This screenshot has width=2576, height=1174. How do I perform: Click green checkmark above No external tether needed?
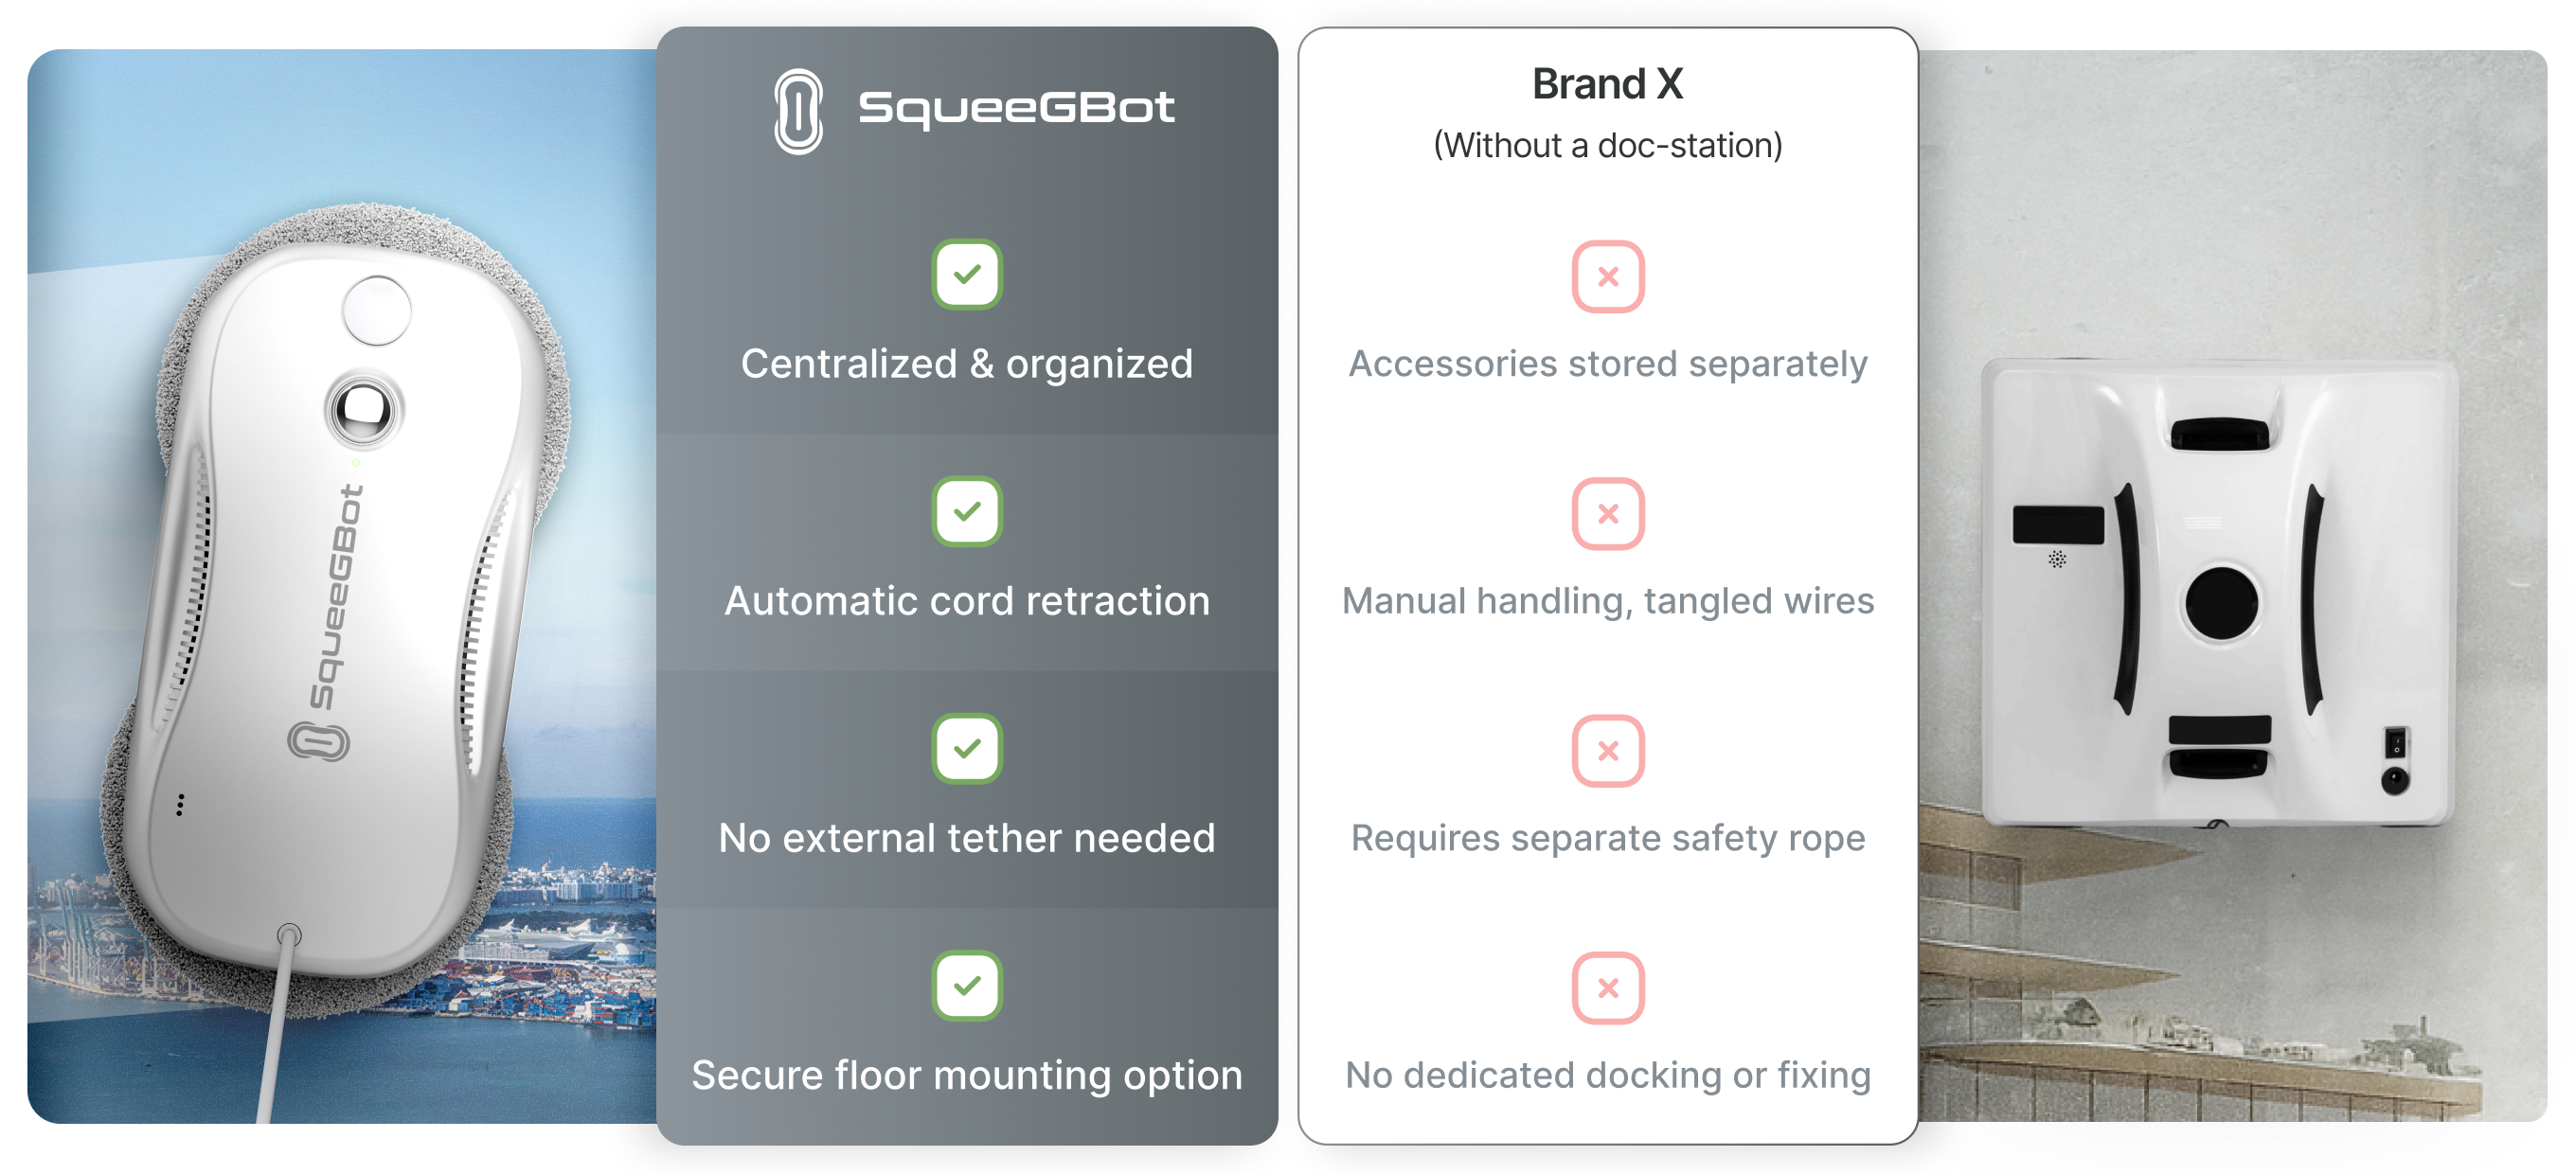click(x=967, y=748)
